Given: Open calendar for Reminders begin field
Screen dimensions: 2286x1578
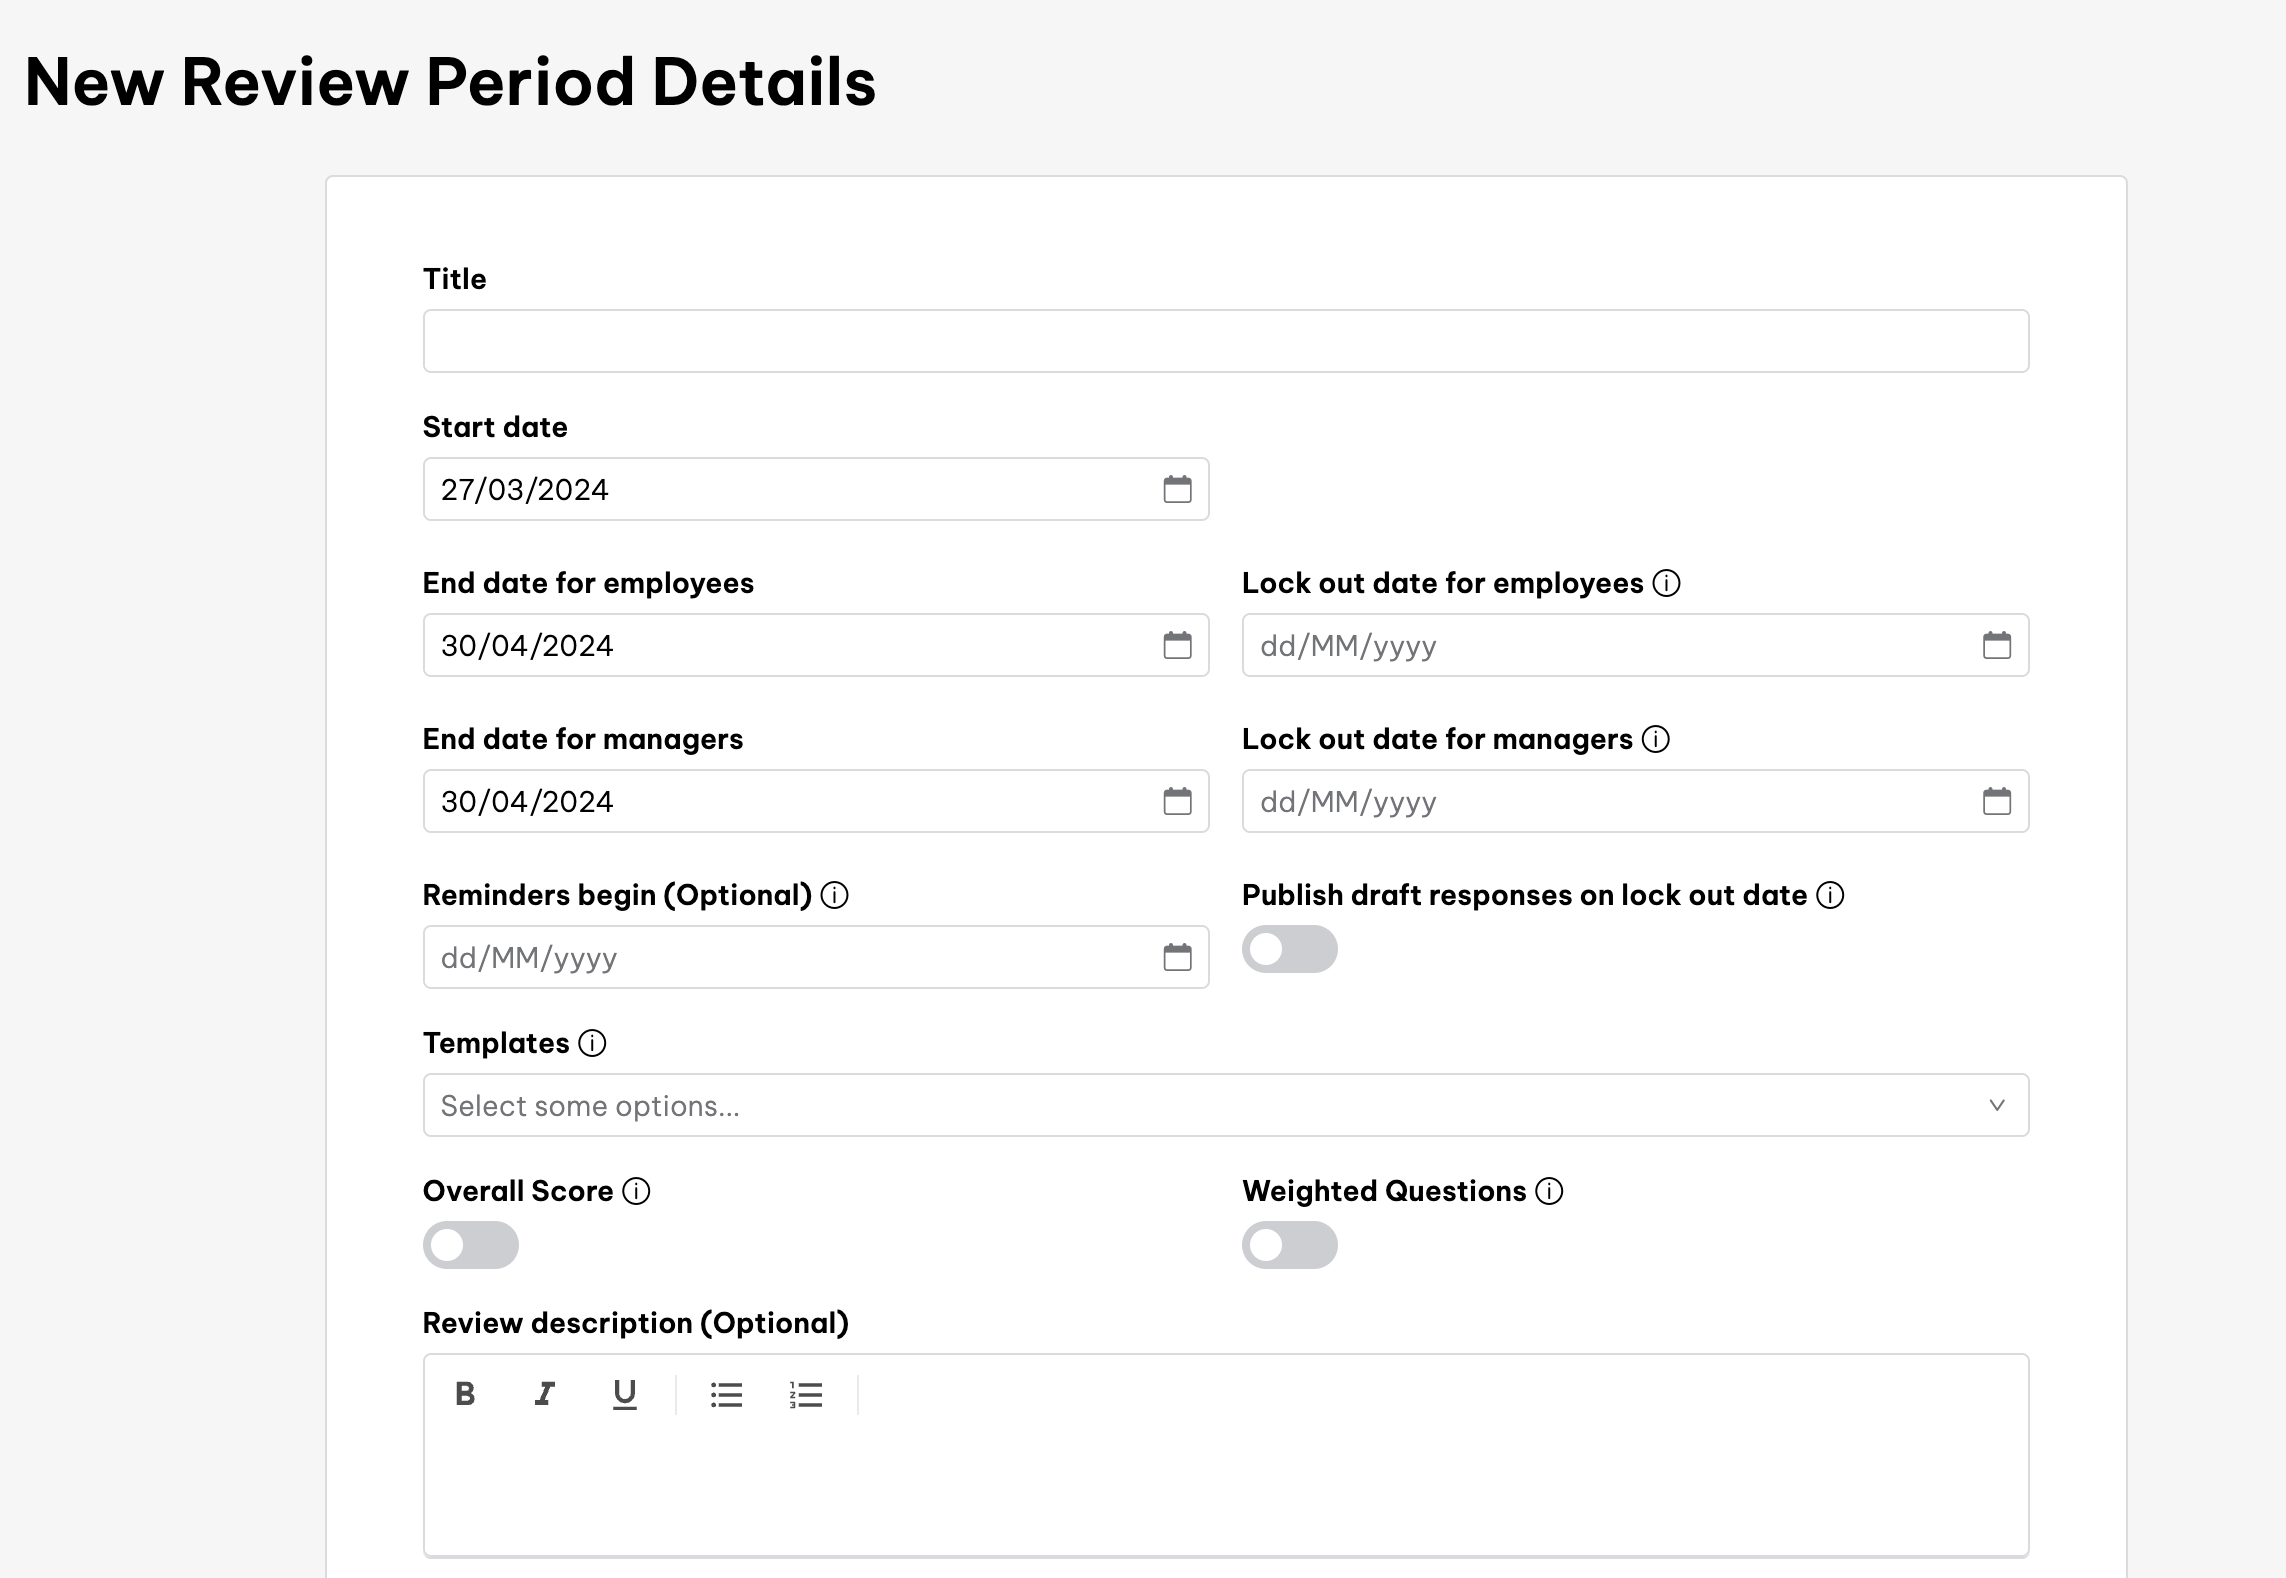Looking at the screenshot, I should [1177, 957].
